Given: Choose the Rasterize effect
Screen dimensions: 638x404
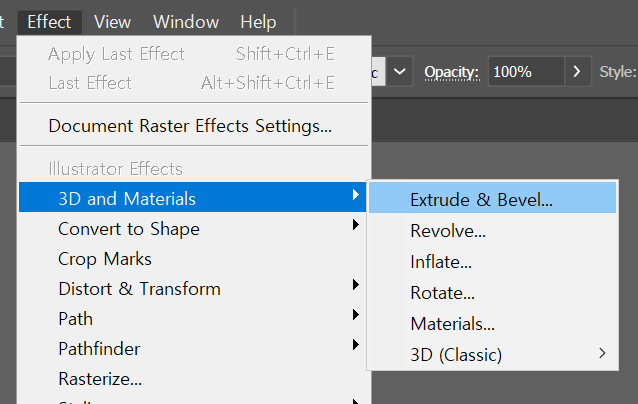Looking at the screenshot, I should [x=194, y=379].
